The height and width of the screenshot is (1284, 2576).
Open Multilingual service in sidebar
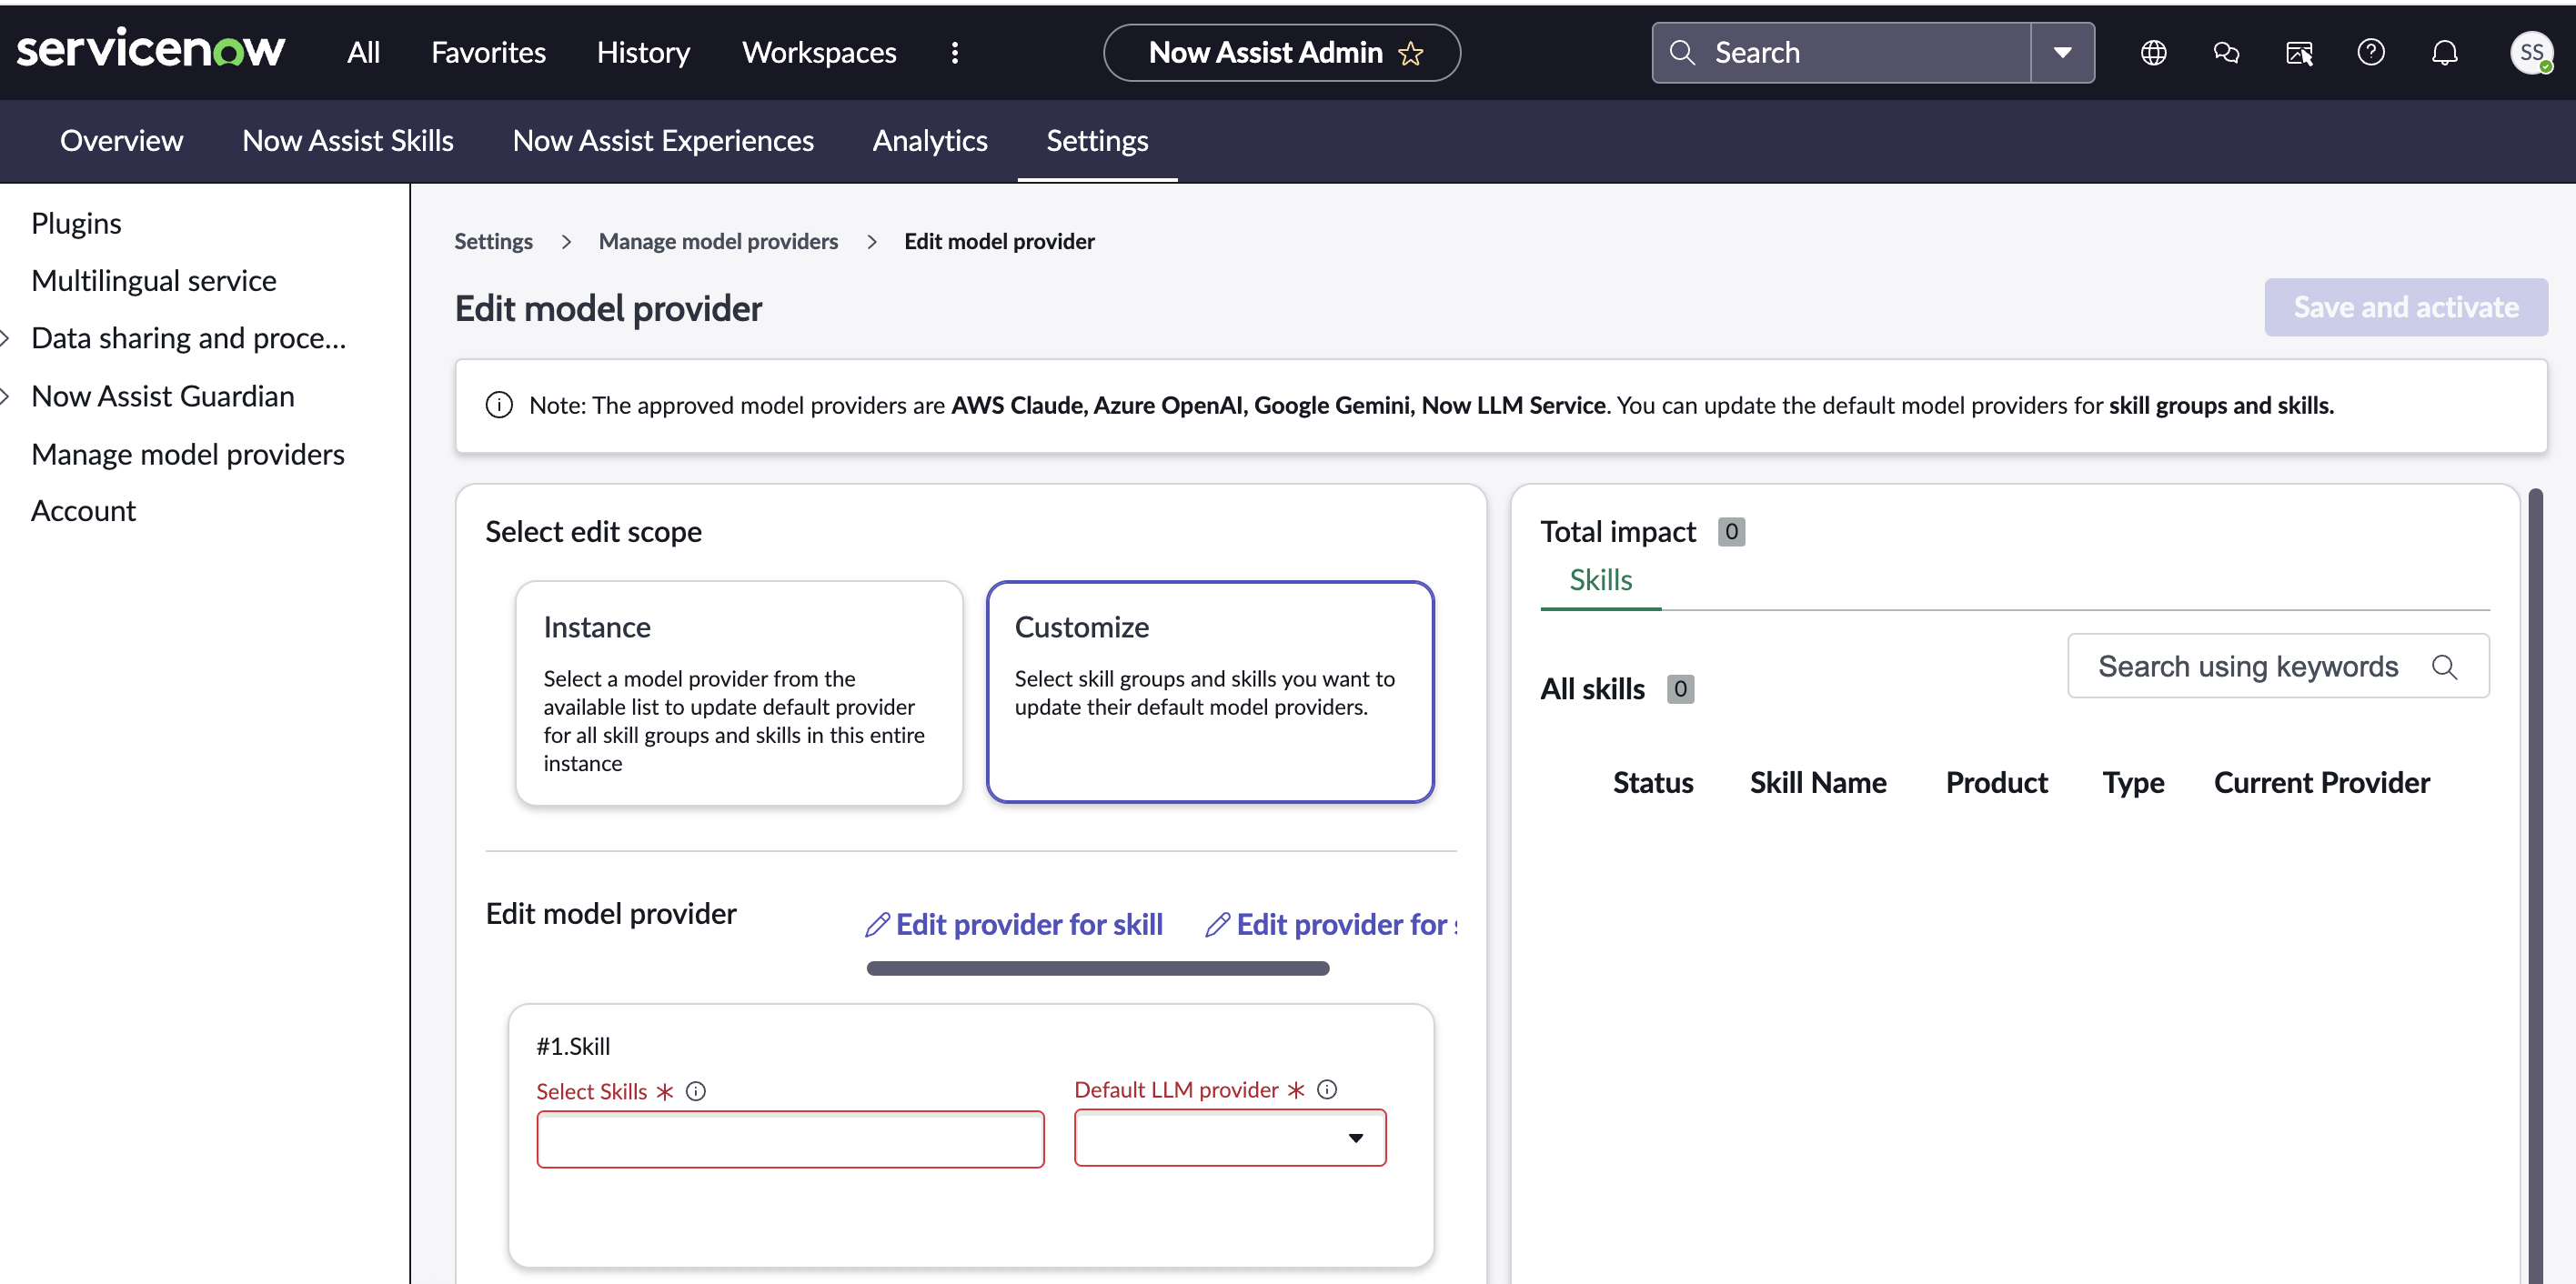coord(154,281)
